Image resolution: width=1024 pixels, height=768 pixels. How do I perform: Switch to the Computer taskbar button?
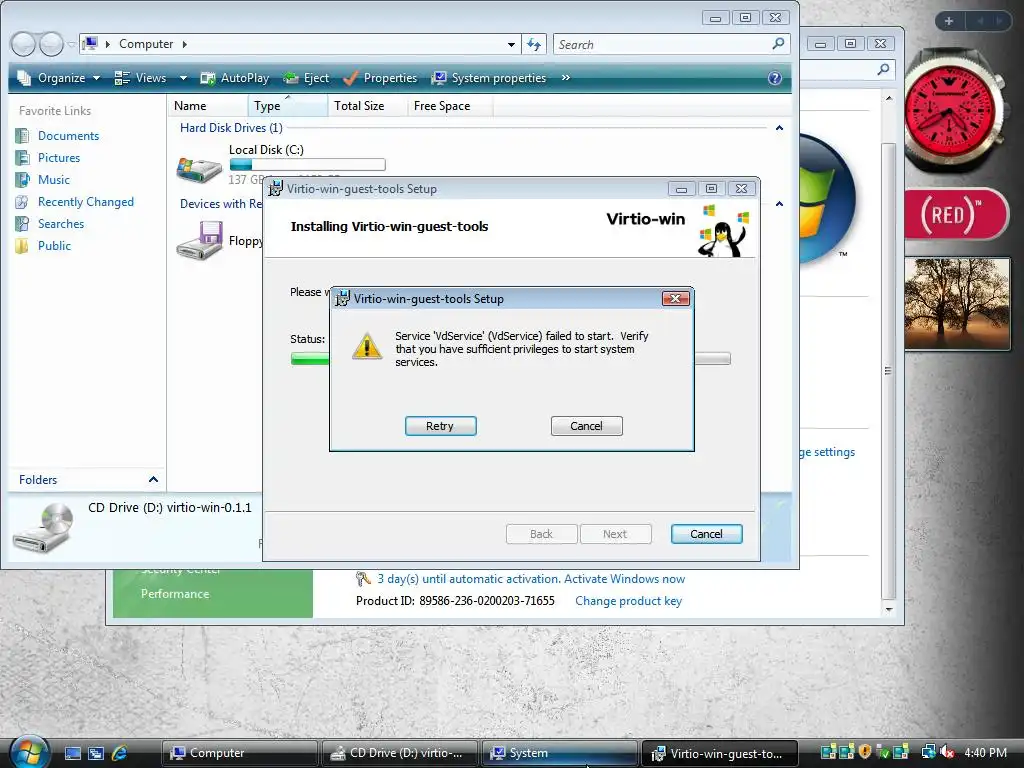click(x=239, y=753)
